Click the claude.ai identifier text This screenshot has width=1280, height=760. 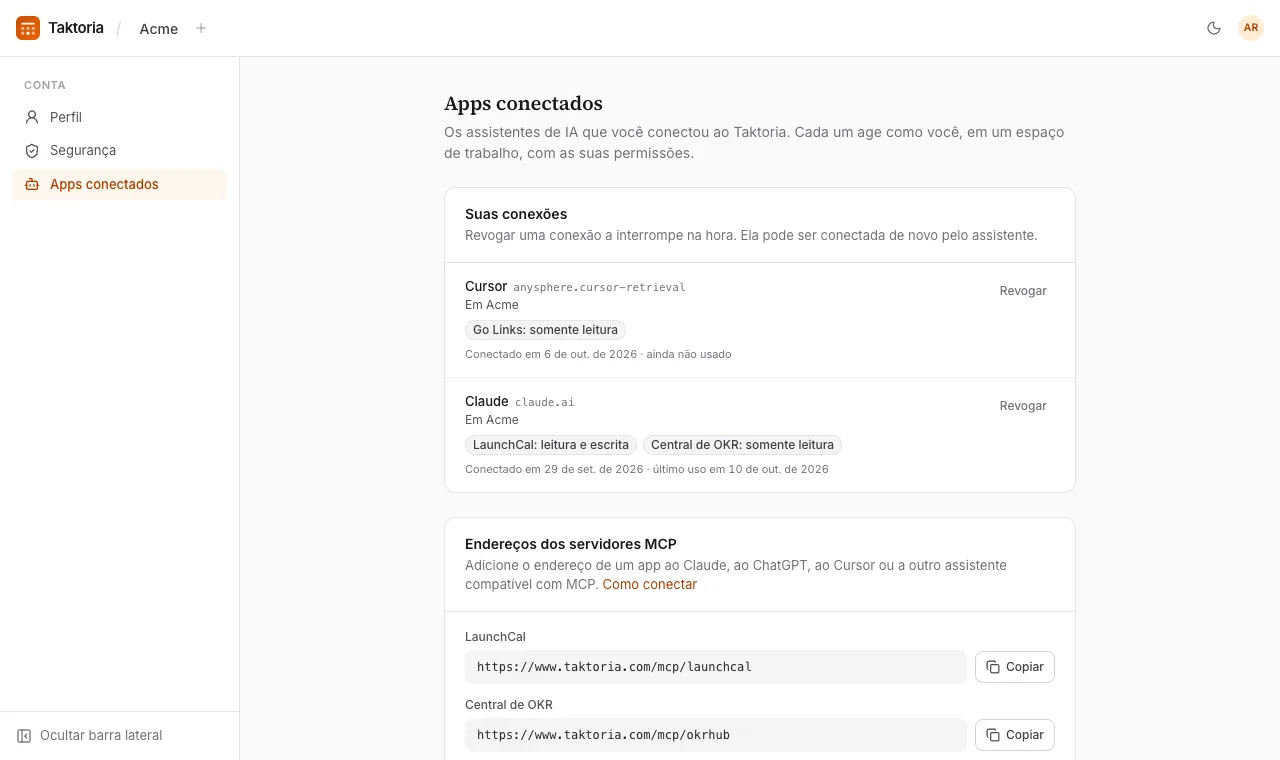point(545,402)
